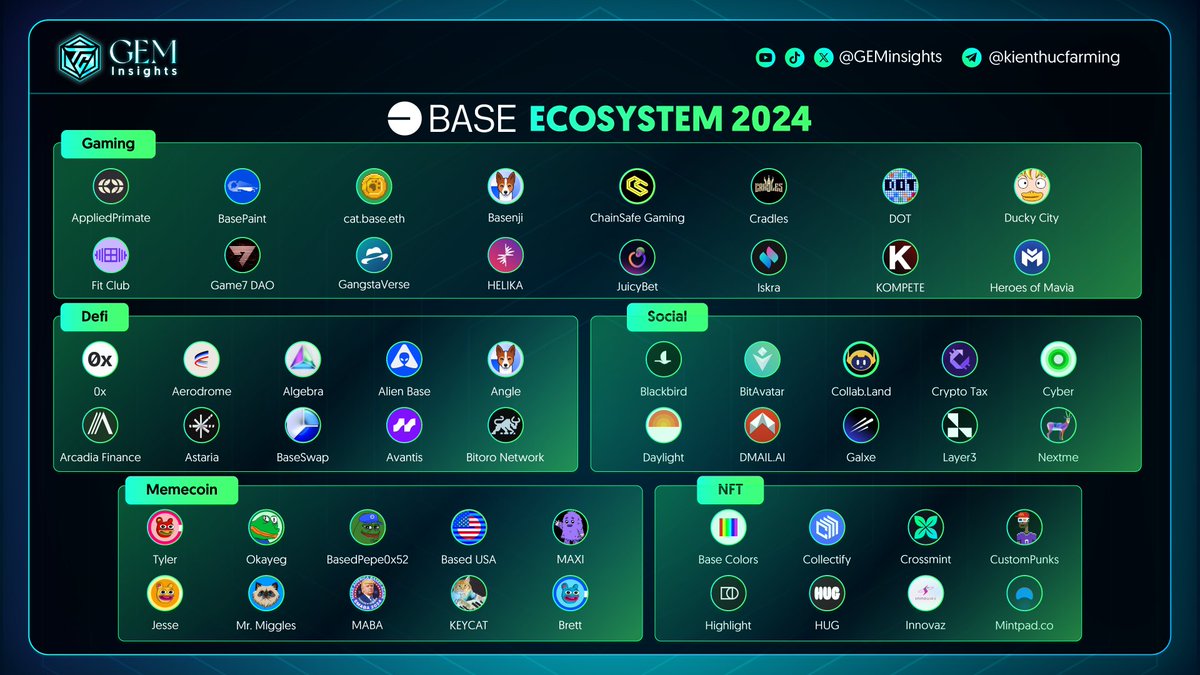
Task: Click the Galxe icon
Action: click(x=861, y=426)
